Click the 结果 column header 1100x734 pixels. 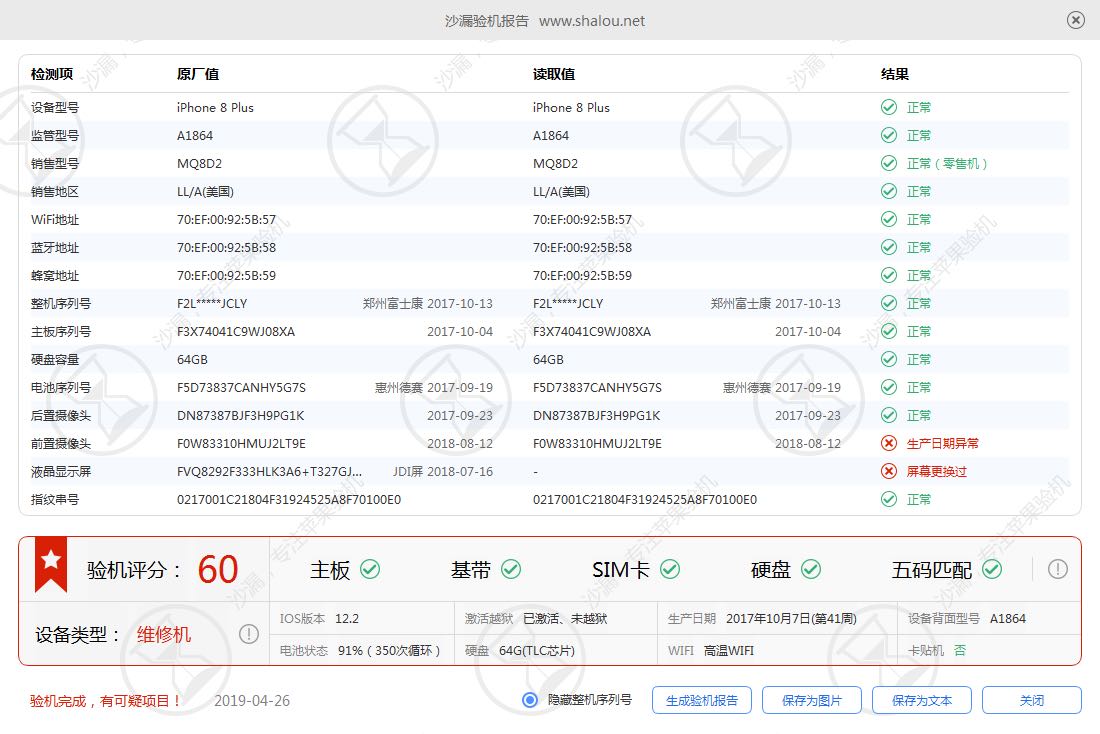895,74
